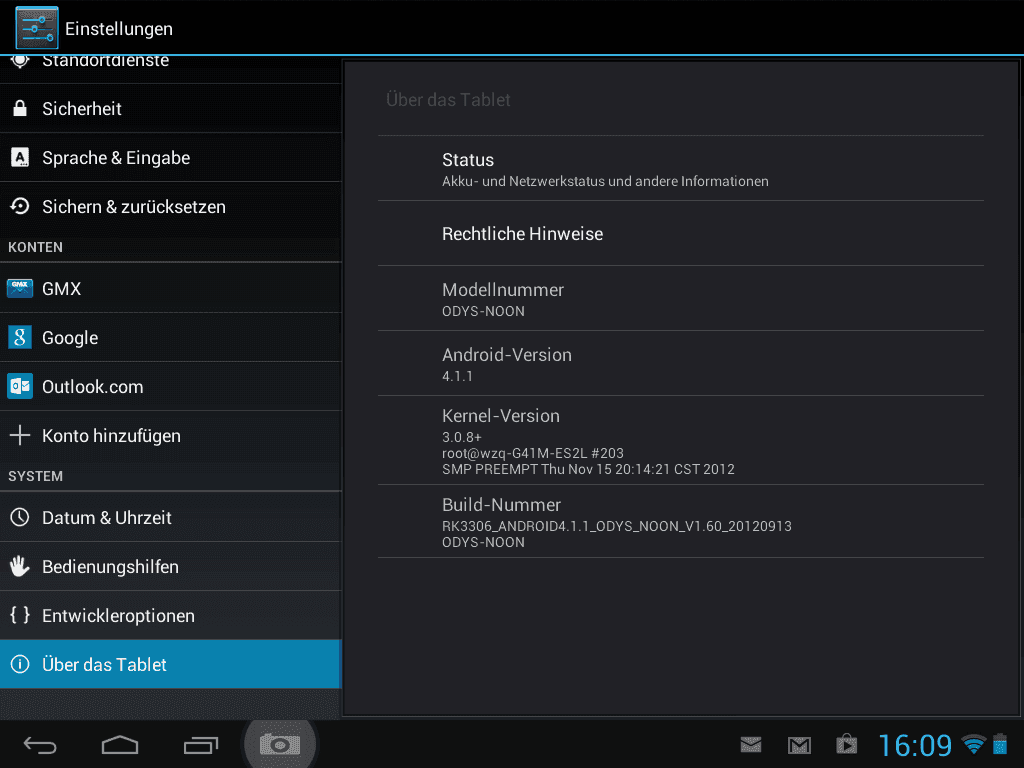Tap the Sprache & Eingabe keyboard icon

(x=20, y=157)
